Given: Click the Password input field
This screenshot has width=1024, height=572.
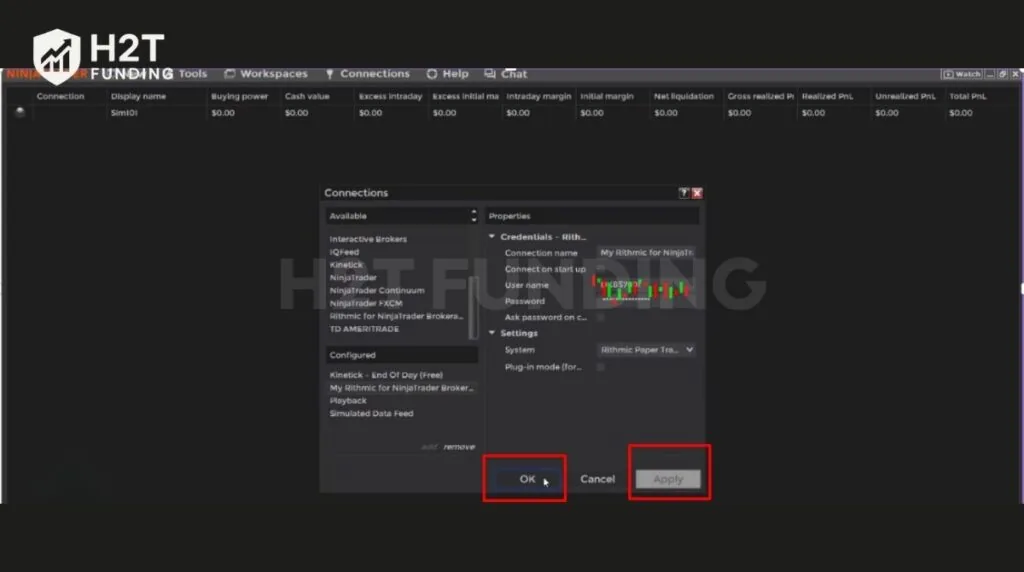Looking at the screenshot, I should point(646,301).
